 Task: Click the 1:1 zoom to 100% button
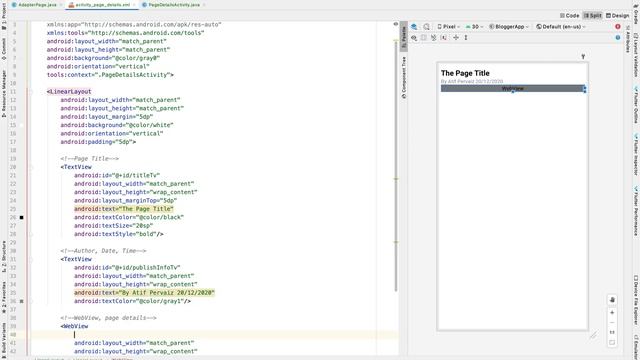[x=612, y=332]
